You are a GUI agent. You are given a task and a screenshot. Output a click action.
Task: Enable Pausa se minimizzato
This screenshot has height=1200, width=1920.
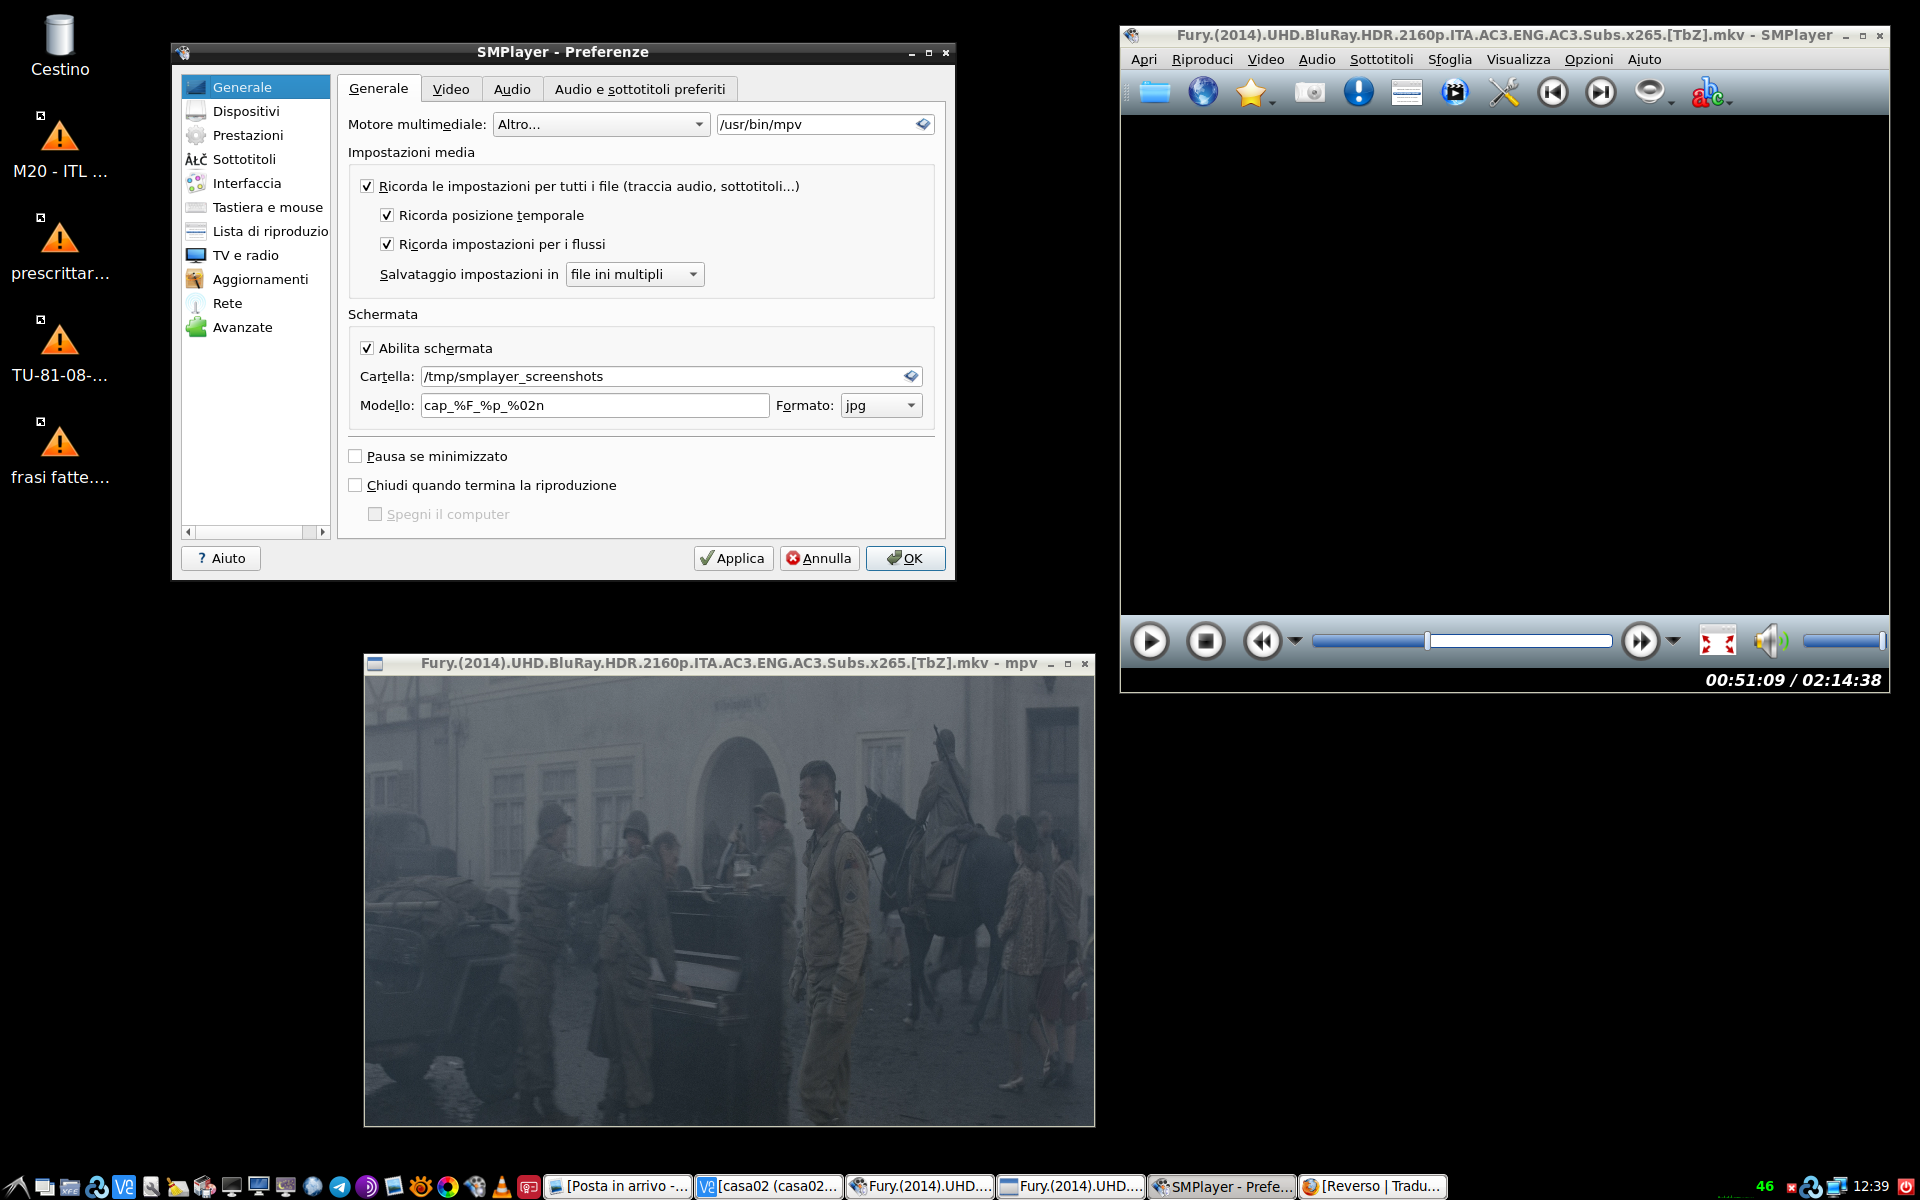tap(355, 455)
